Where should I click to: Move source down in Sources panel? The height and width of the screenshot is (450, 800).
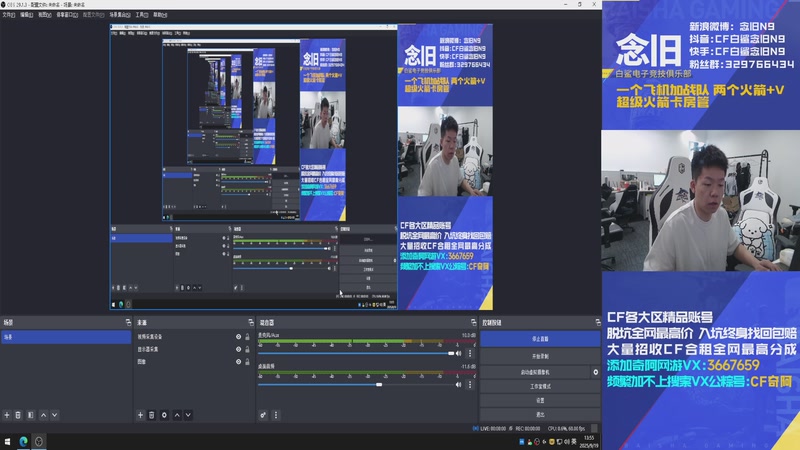tap(188, 415)
